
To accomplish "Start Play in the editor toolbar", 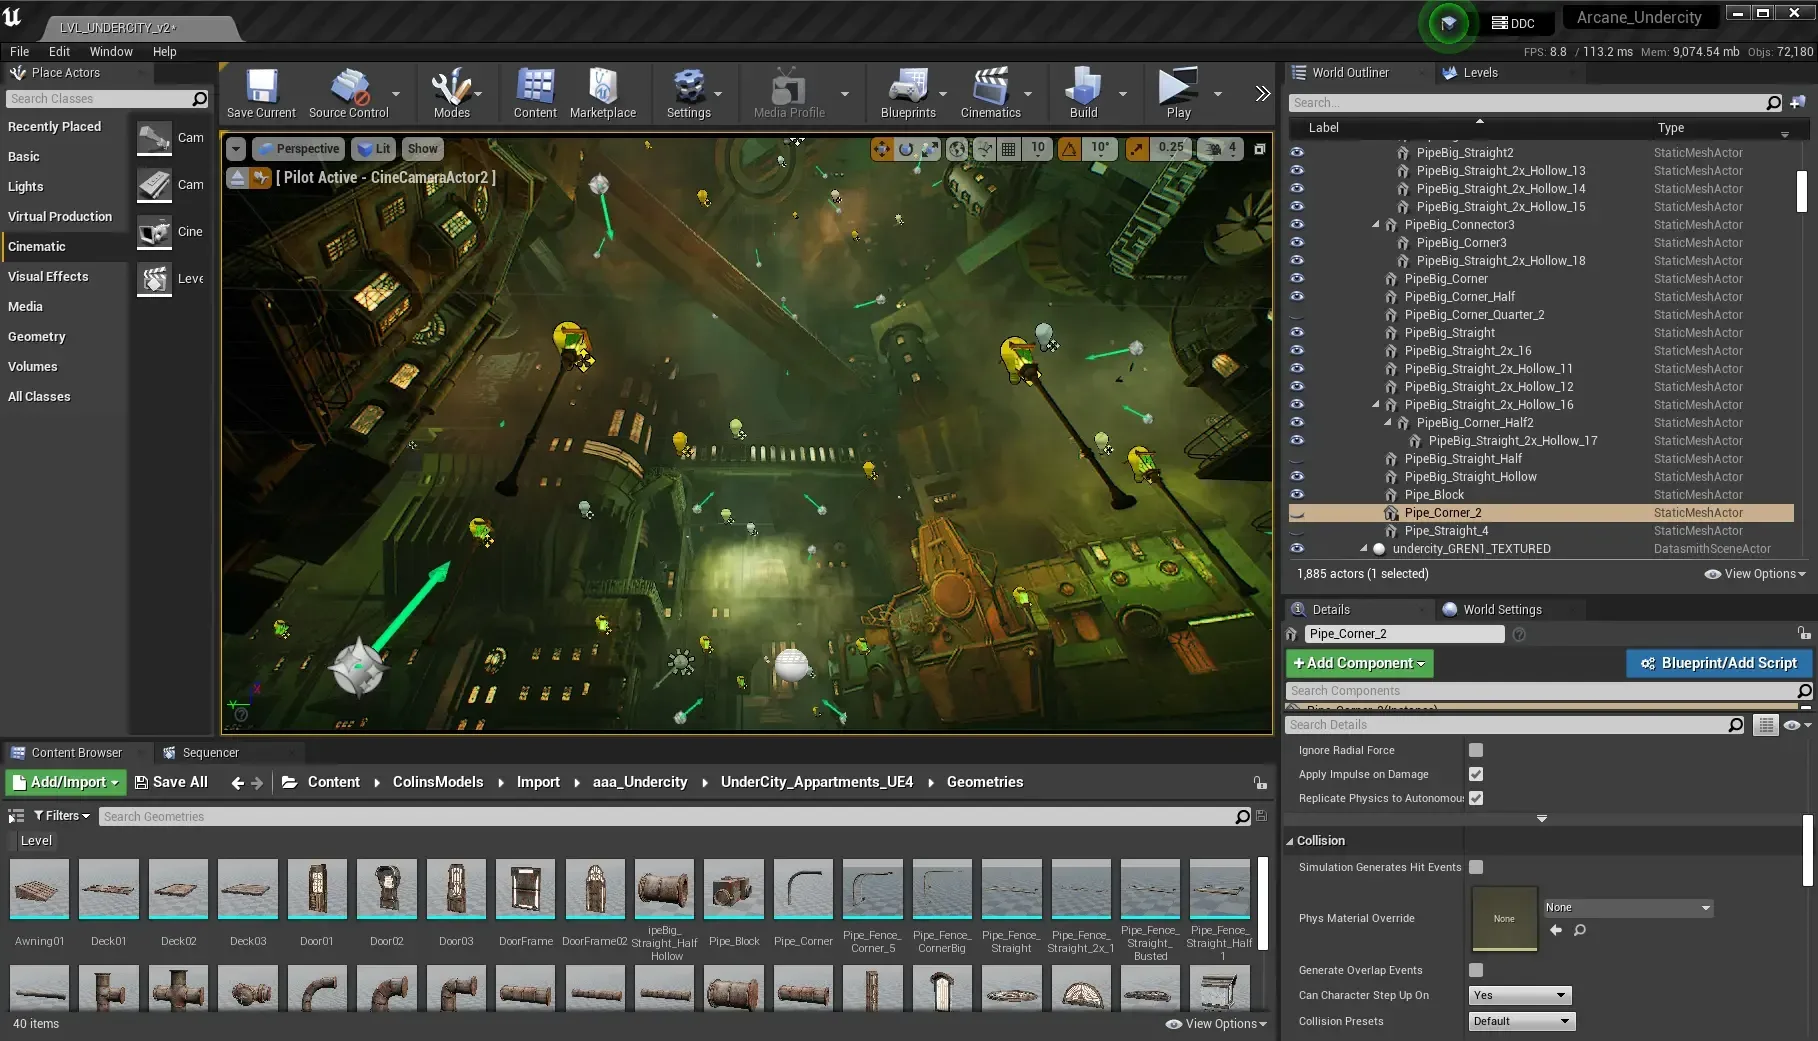I will coord(1178,94).
